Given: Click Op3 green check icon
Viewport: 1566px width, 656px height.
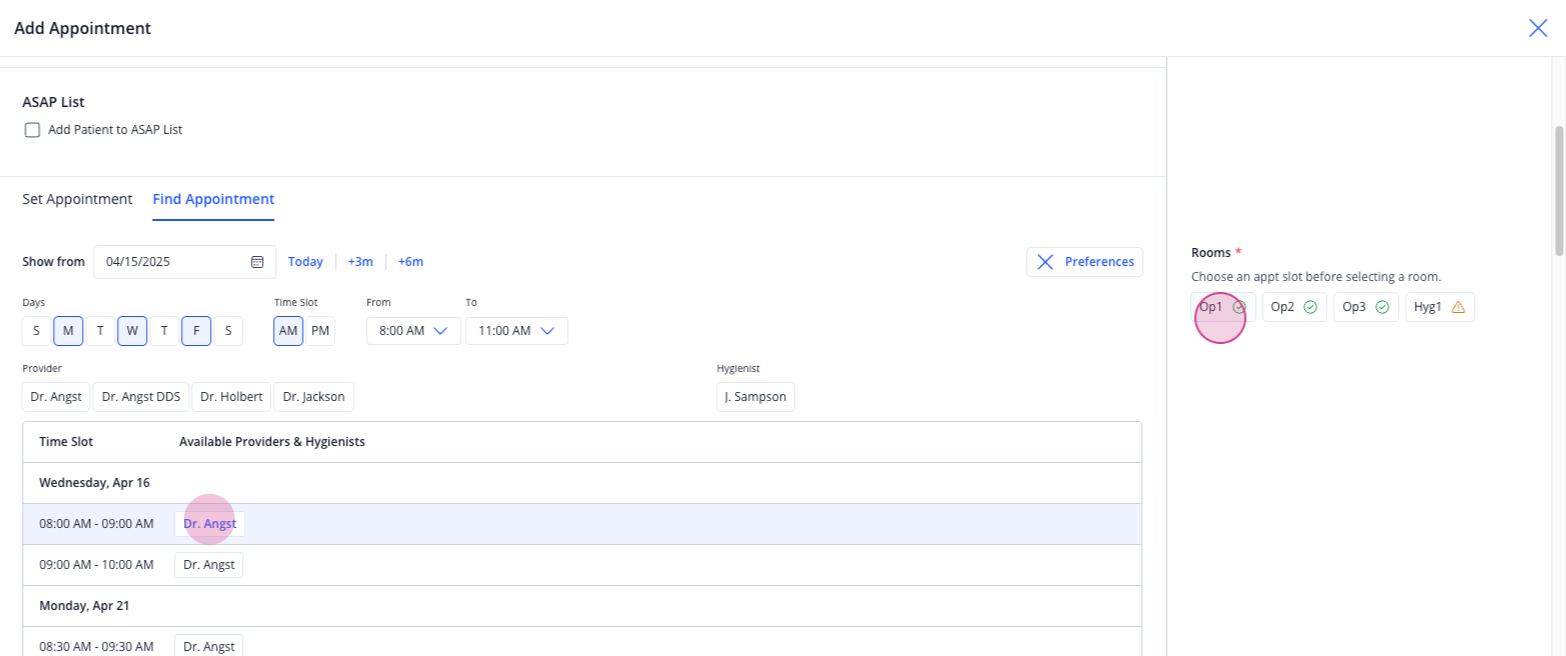Looking at the screenshot, I should tap(1383, 308).
